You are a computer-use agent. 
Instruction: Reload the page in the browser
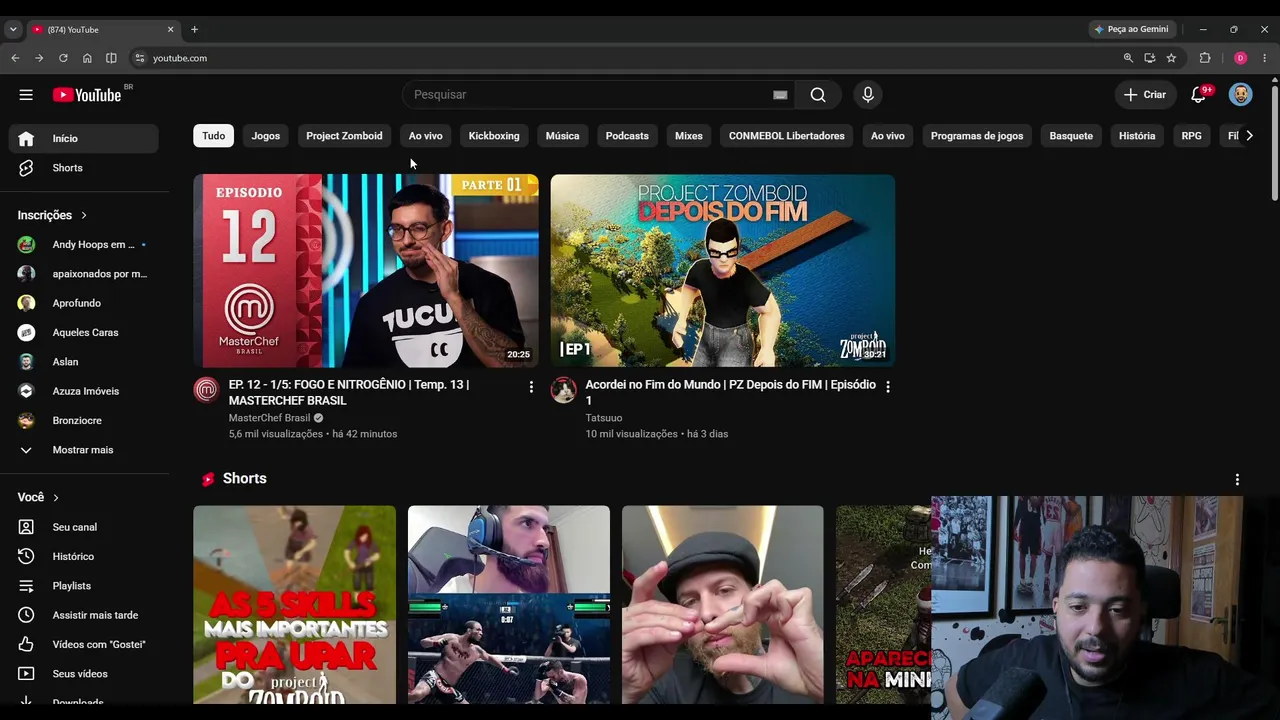(63, 58)
